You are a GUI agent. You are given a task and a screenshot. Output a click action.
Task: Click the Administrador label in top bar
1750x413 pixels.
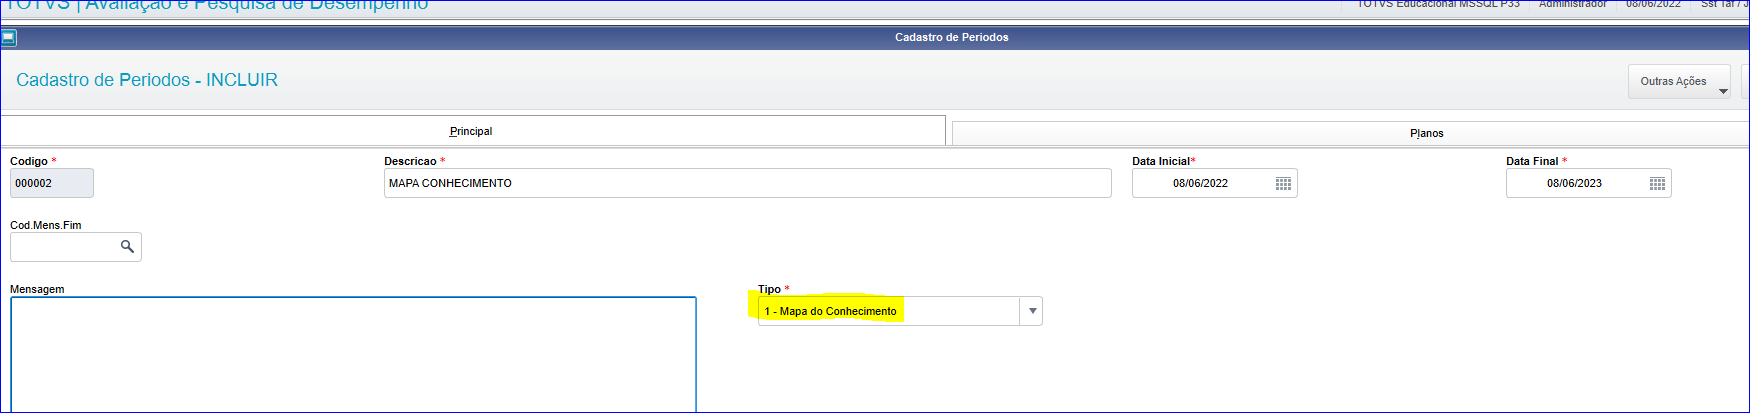(1573, 4)
